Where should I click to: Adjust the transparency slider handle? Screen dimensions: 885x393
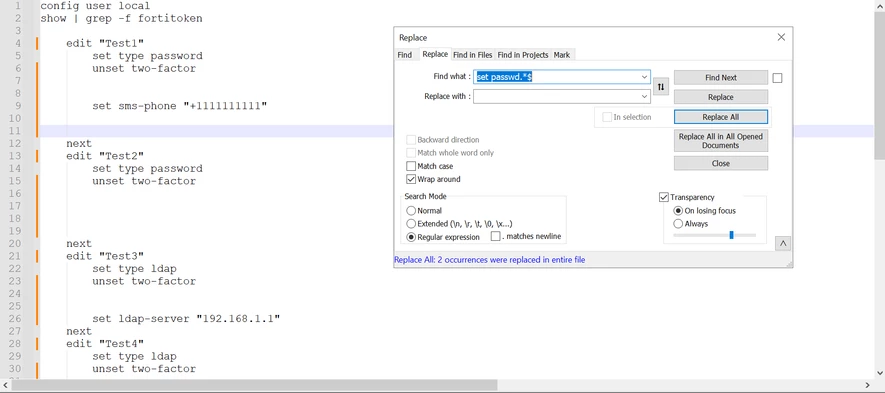[x=731, y=235]
